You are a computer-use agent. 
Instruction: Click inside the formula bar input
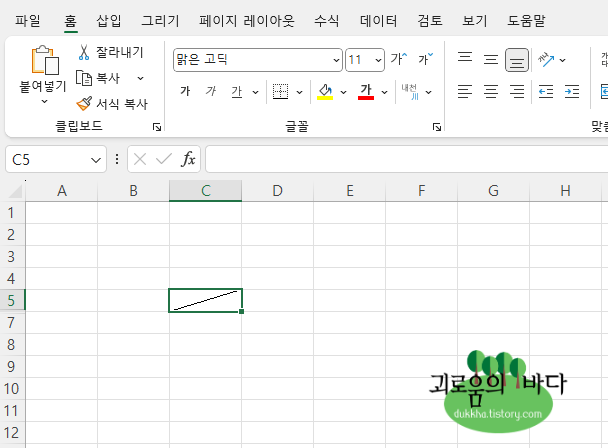(406, 159)
